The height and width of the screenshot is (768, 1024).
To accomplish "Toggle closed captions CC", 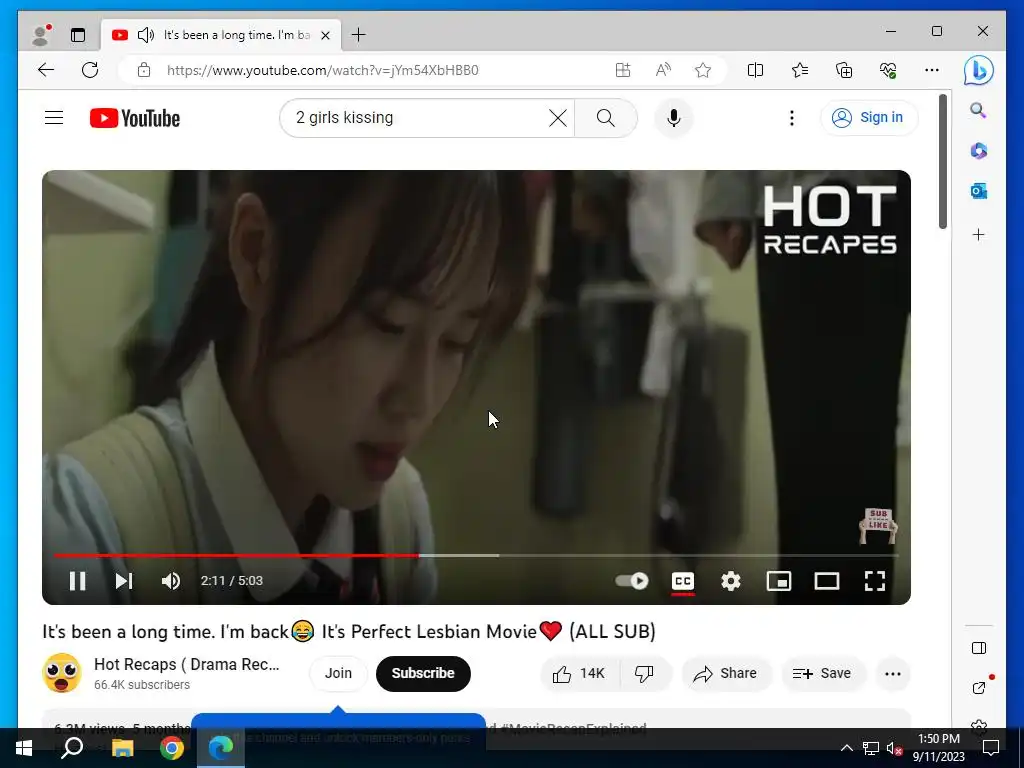I will point(682,581).
